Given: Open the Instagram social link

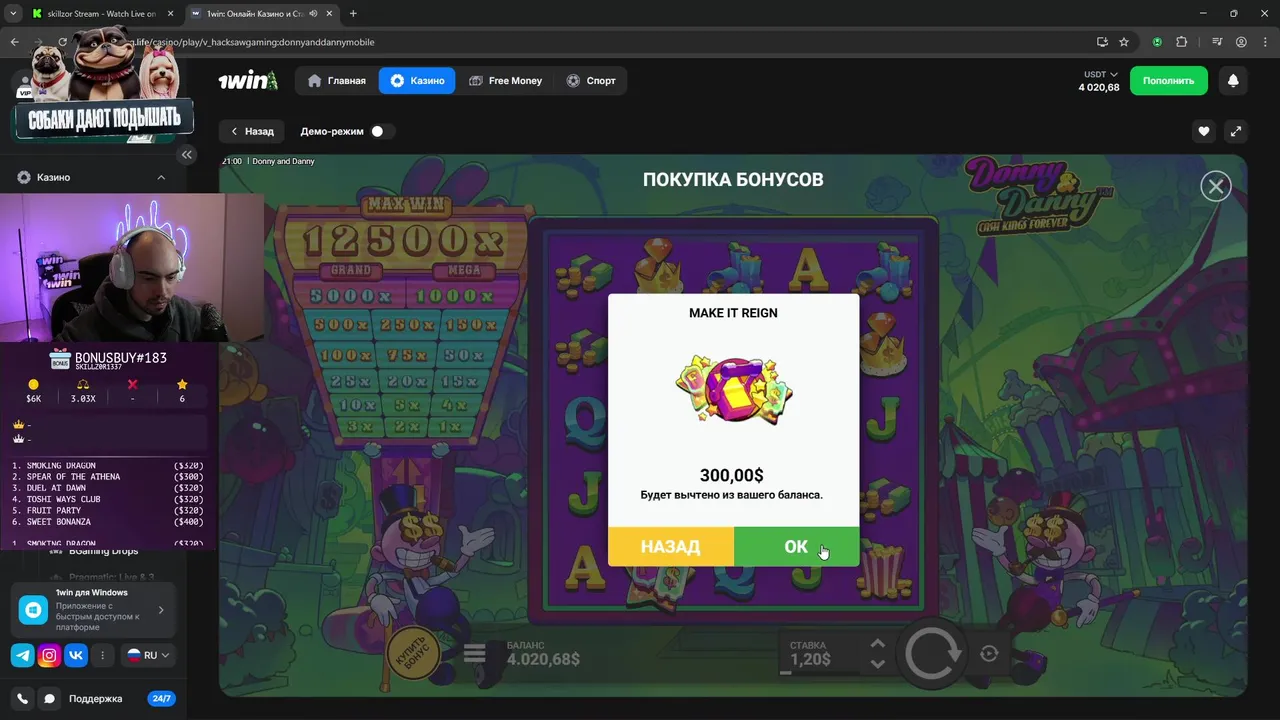Looking at the screenshot, I should pos(49,656).
